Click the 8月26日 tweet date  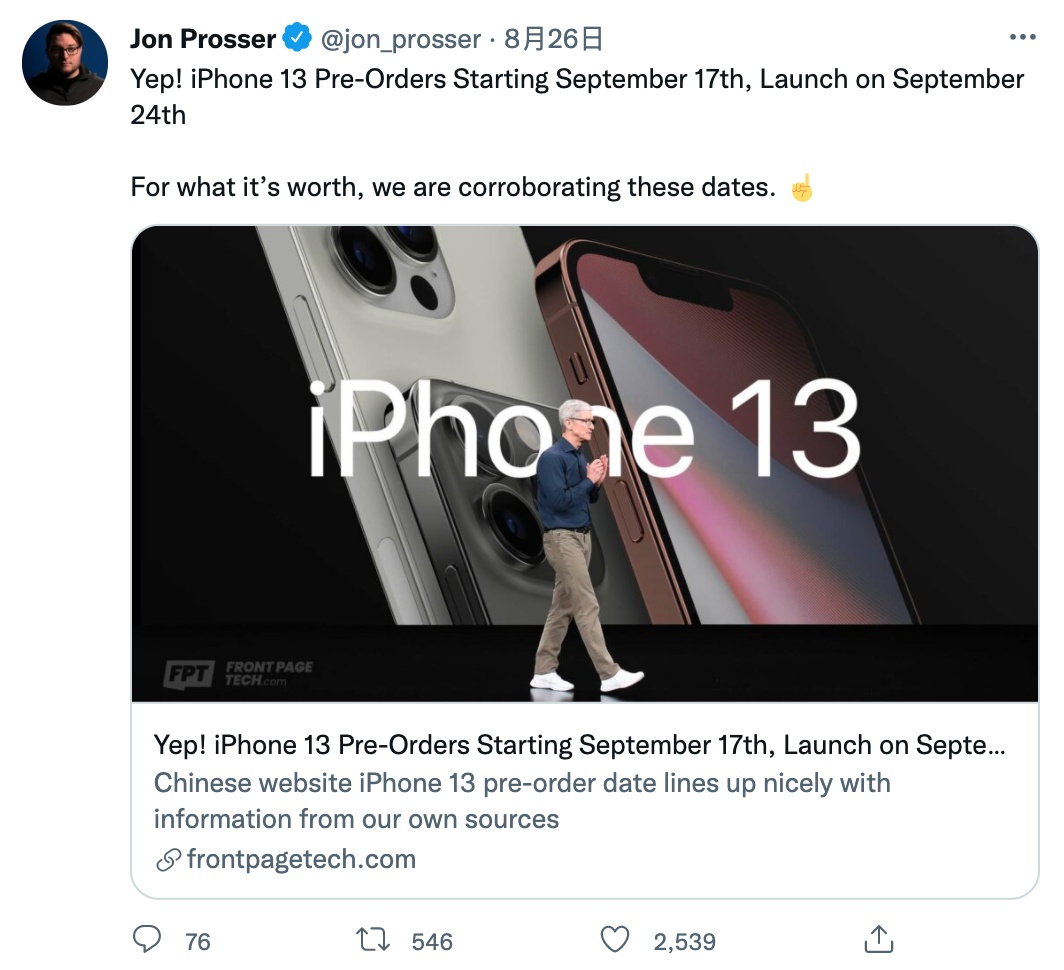coord(553,39)
